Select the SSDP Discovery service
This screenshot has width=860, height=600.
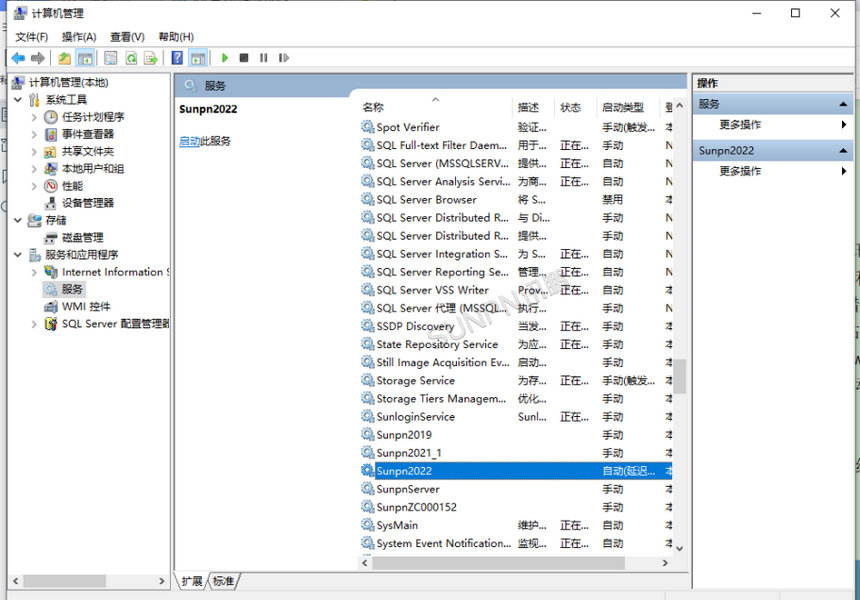(516, 326)
